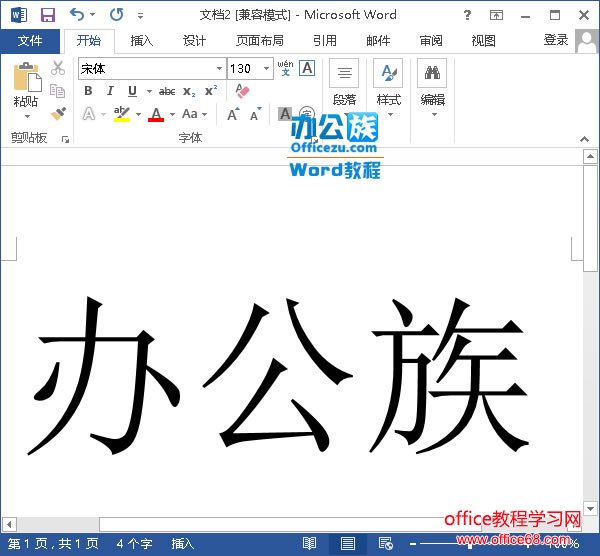Apply yellow highlight color

point(122,114)
